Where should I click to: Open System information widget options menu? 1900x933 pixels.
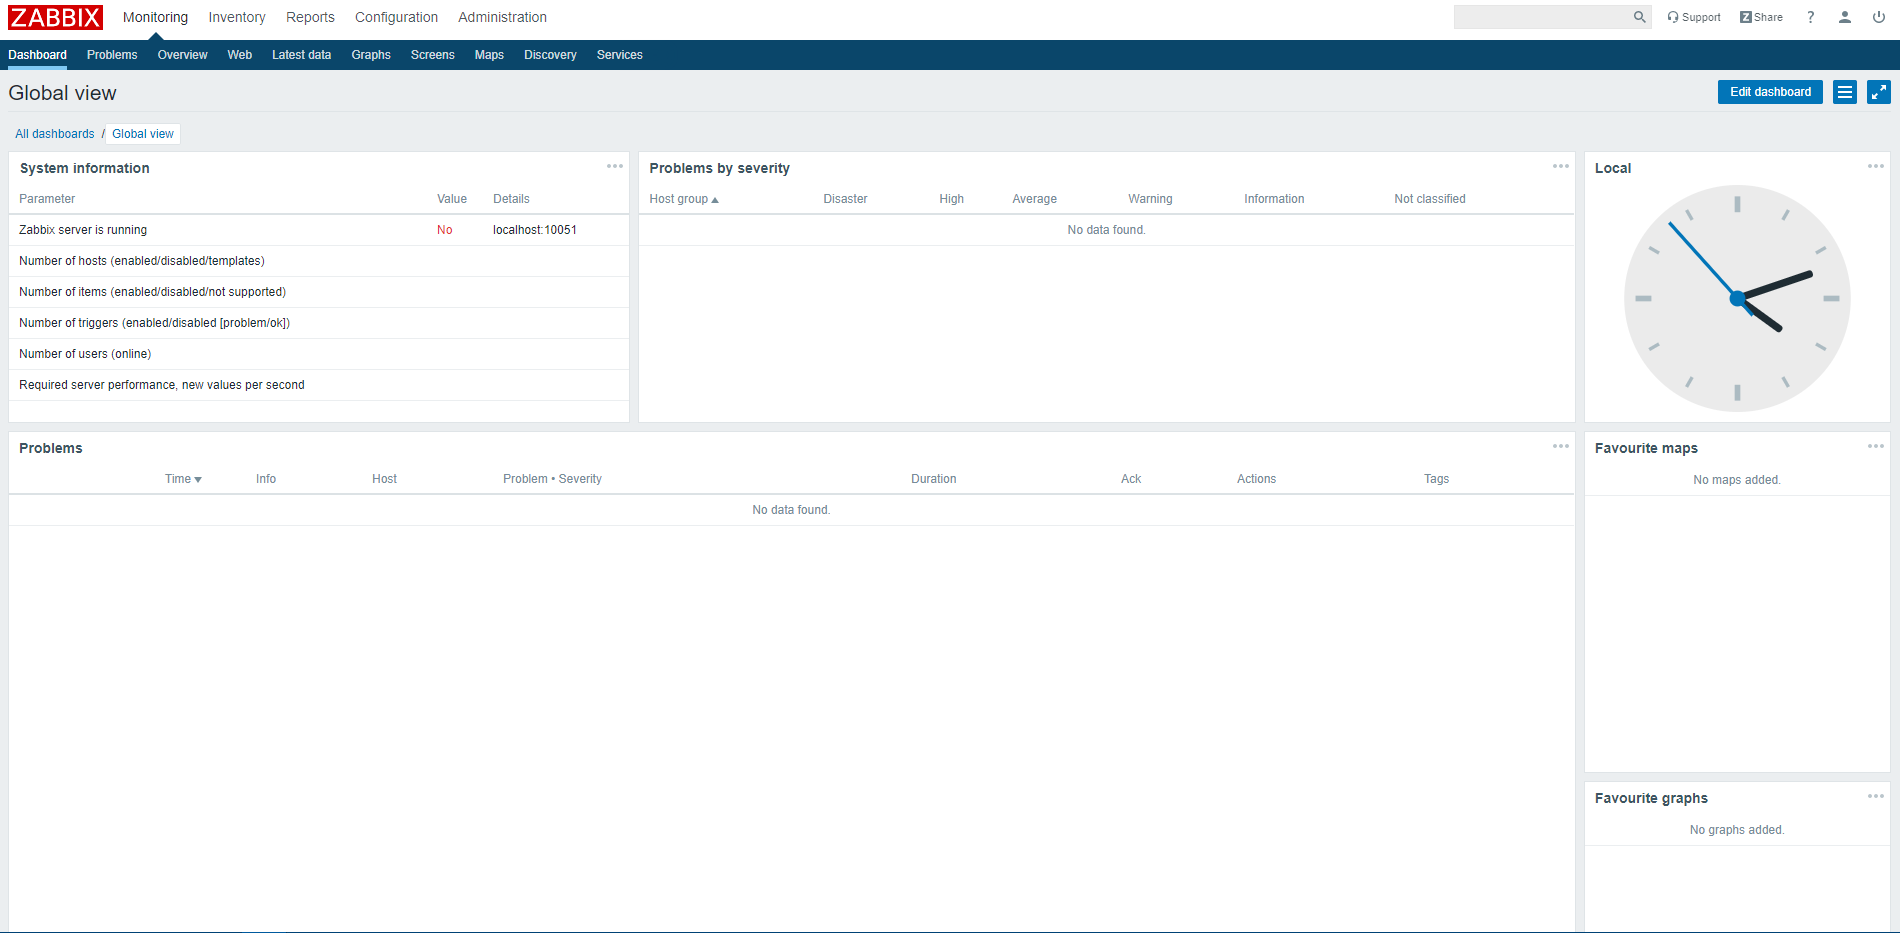coord(614,167)
